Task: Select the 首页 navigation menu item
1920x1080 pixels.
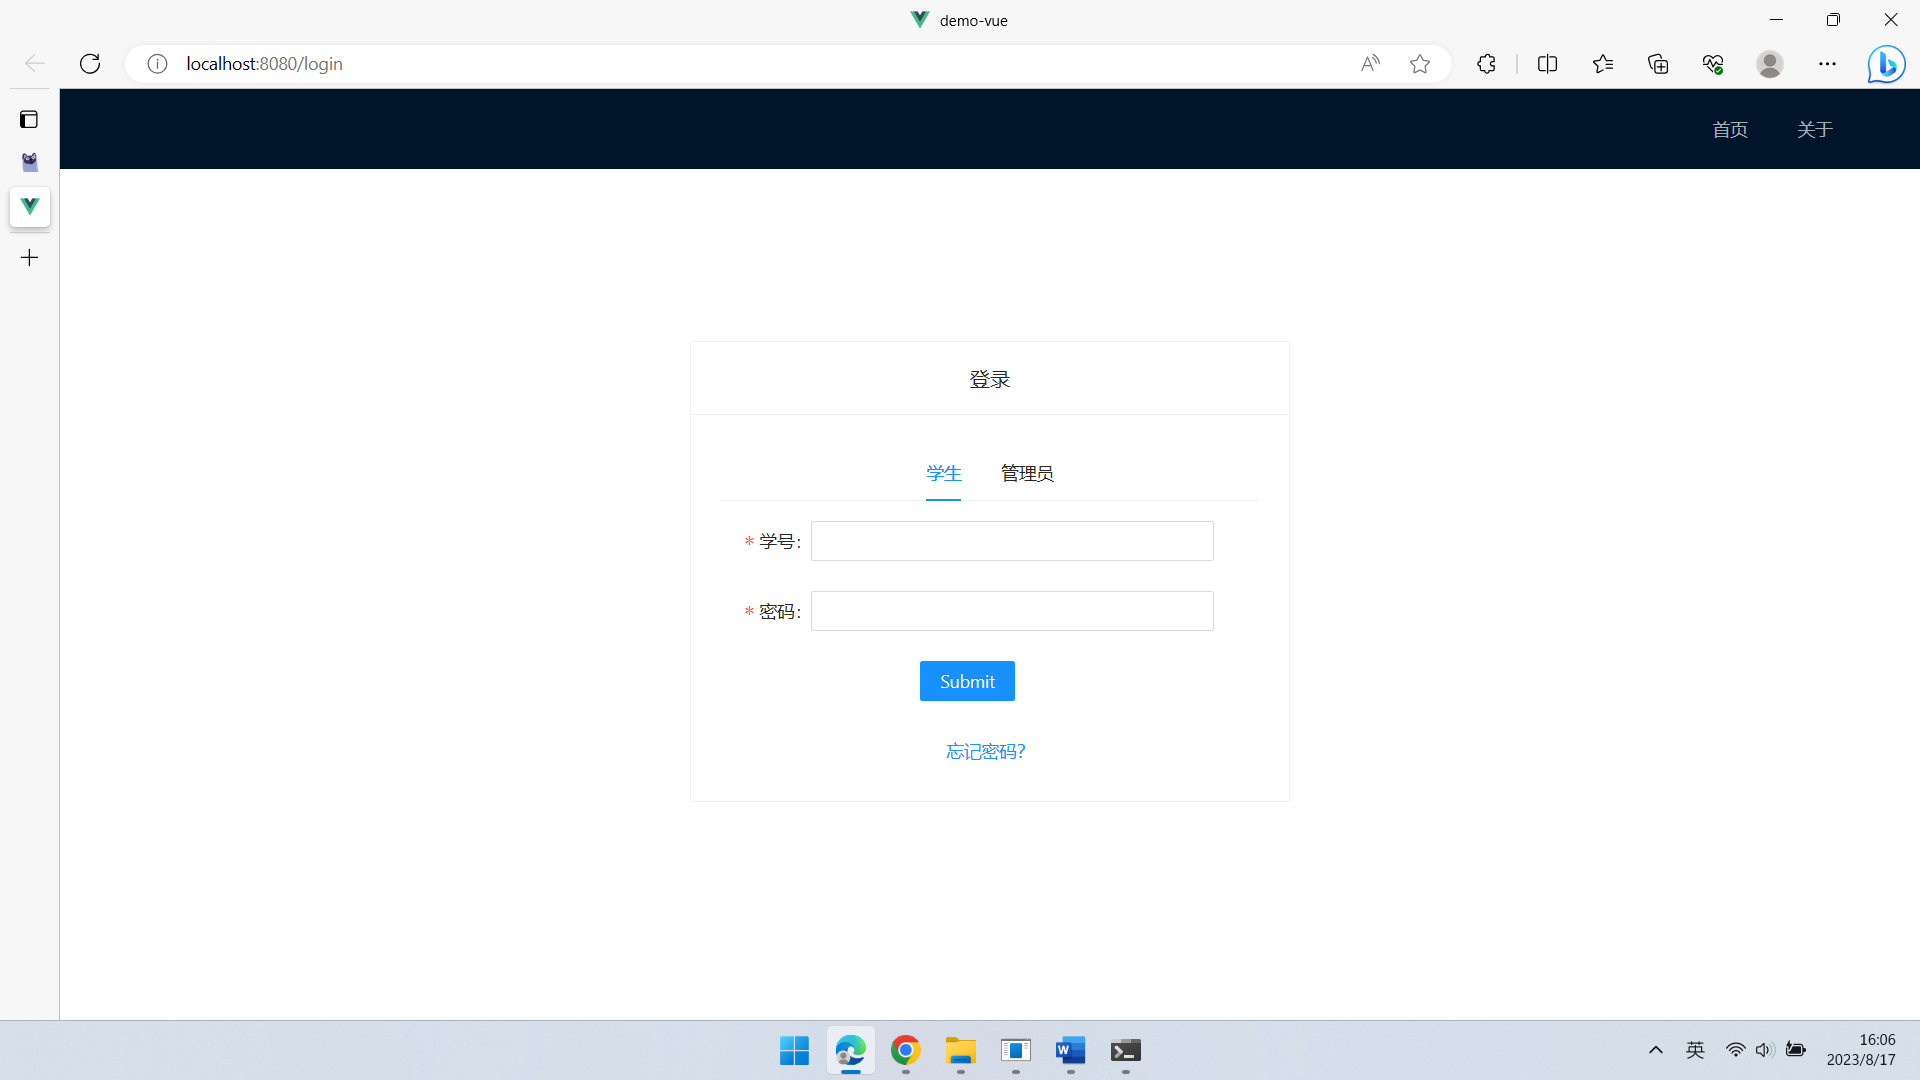Action: pyautogui.click(x=1730, y=129)
